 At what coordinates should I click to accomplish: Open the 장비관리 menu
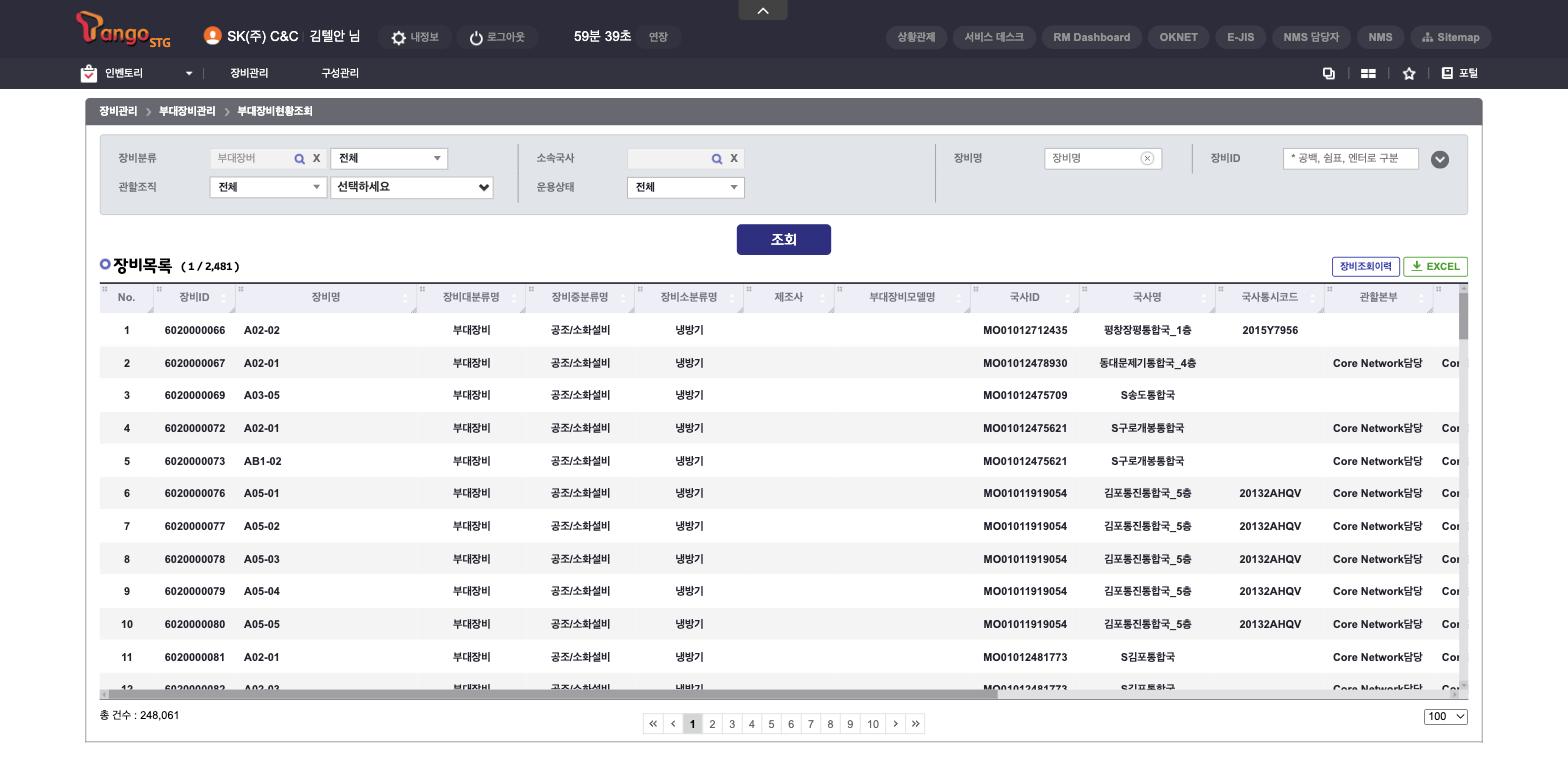[x=249, y=73]
